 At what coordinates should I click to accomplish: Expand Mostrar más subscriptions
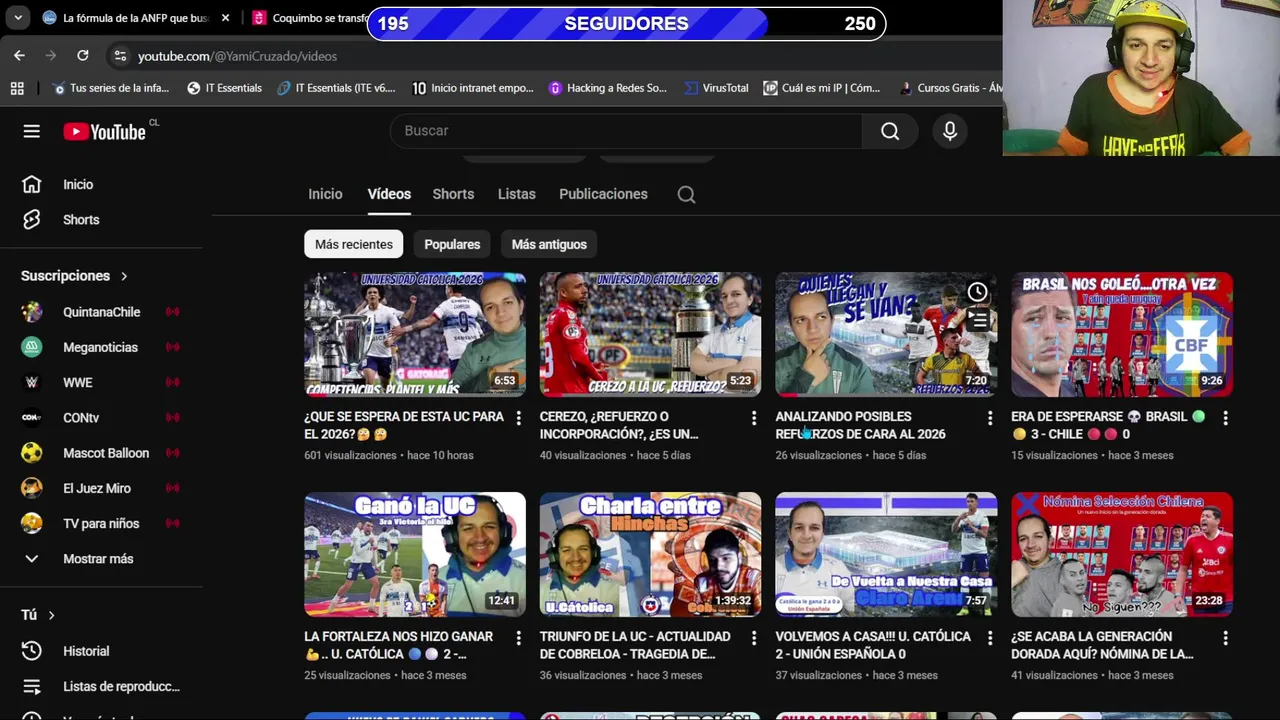pos(100,559)
